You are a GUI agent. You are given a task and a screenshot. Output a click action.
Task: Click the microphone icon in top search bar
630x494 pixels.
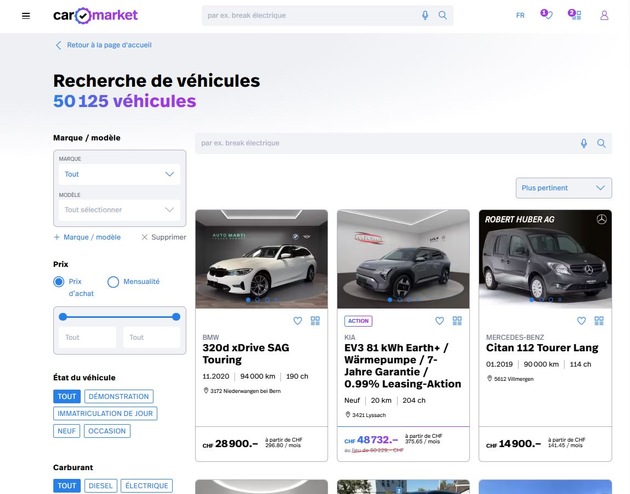[x=425, y=15]
